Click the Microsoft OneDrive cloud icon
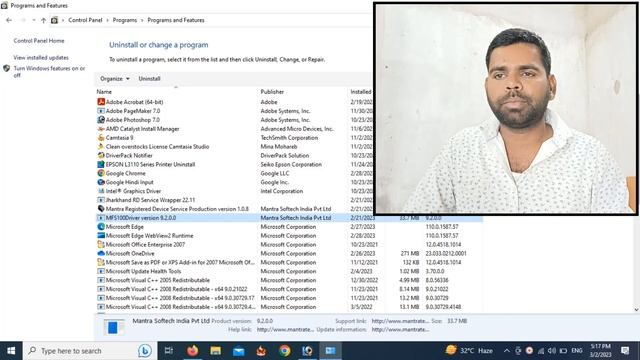This screenshot has width=640, height=360. (x=101, y=253)
